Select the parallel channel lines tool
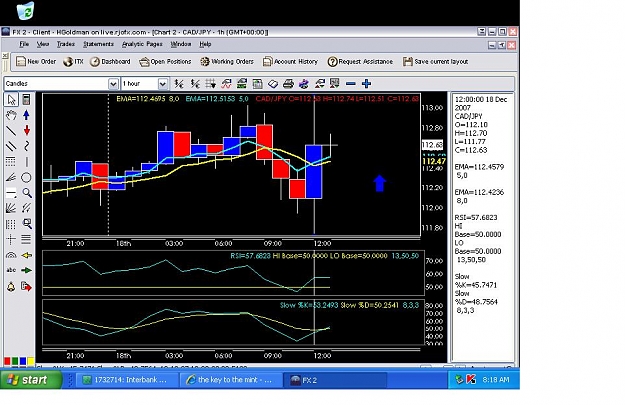 [11, 146]
